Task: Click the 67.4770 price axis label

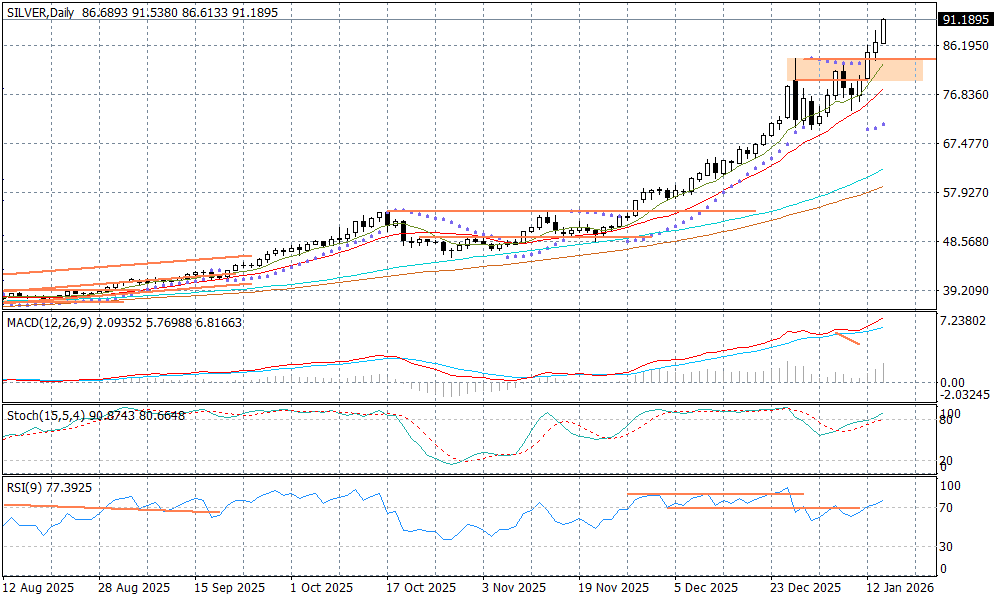Action: 964,144
